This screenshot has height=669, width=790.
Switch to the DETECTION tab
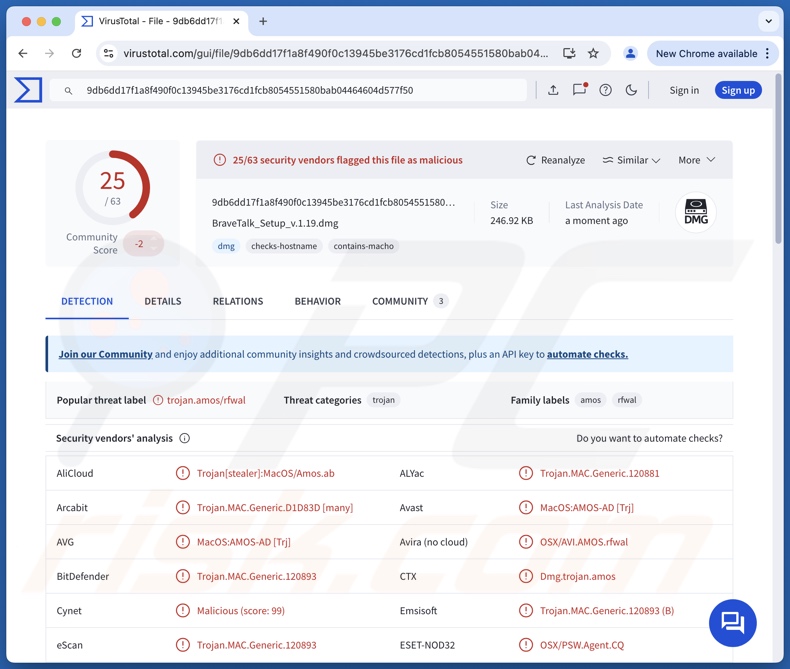point(87,301)
